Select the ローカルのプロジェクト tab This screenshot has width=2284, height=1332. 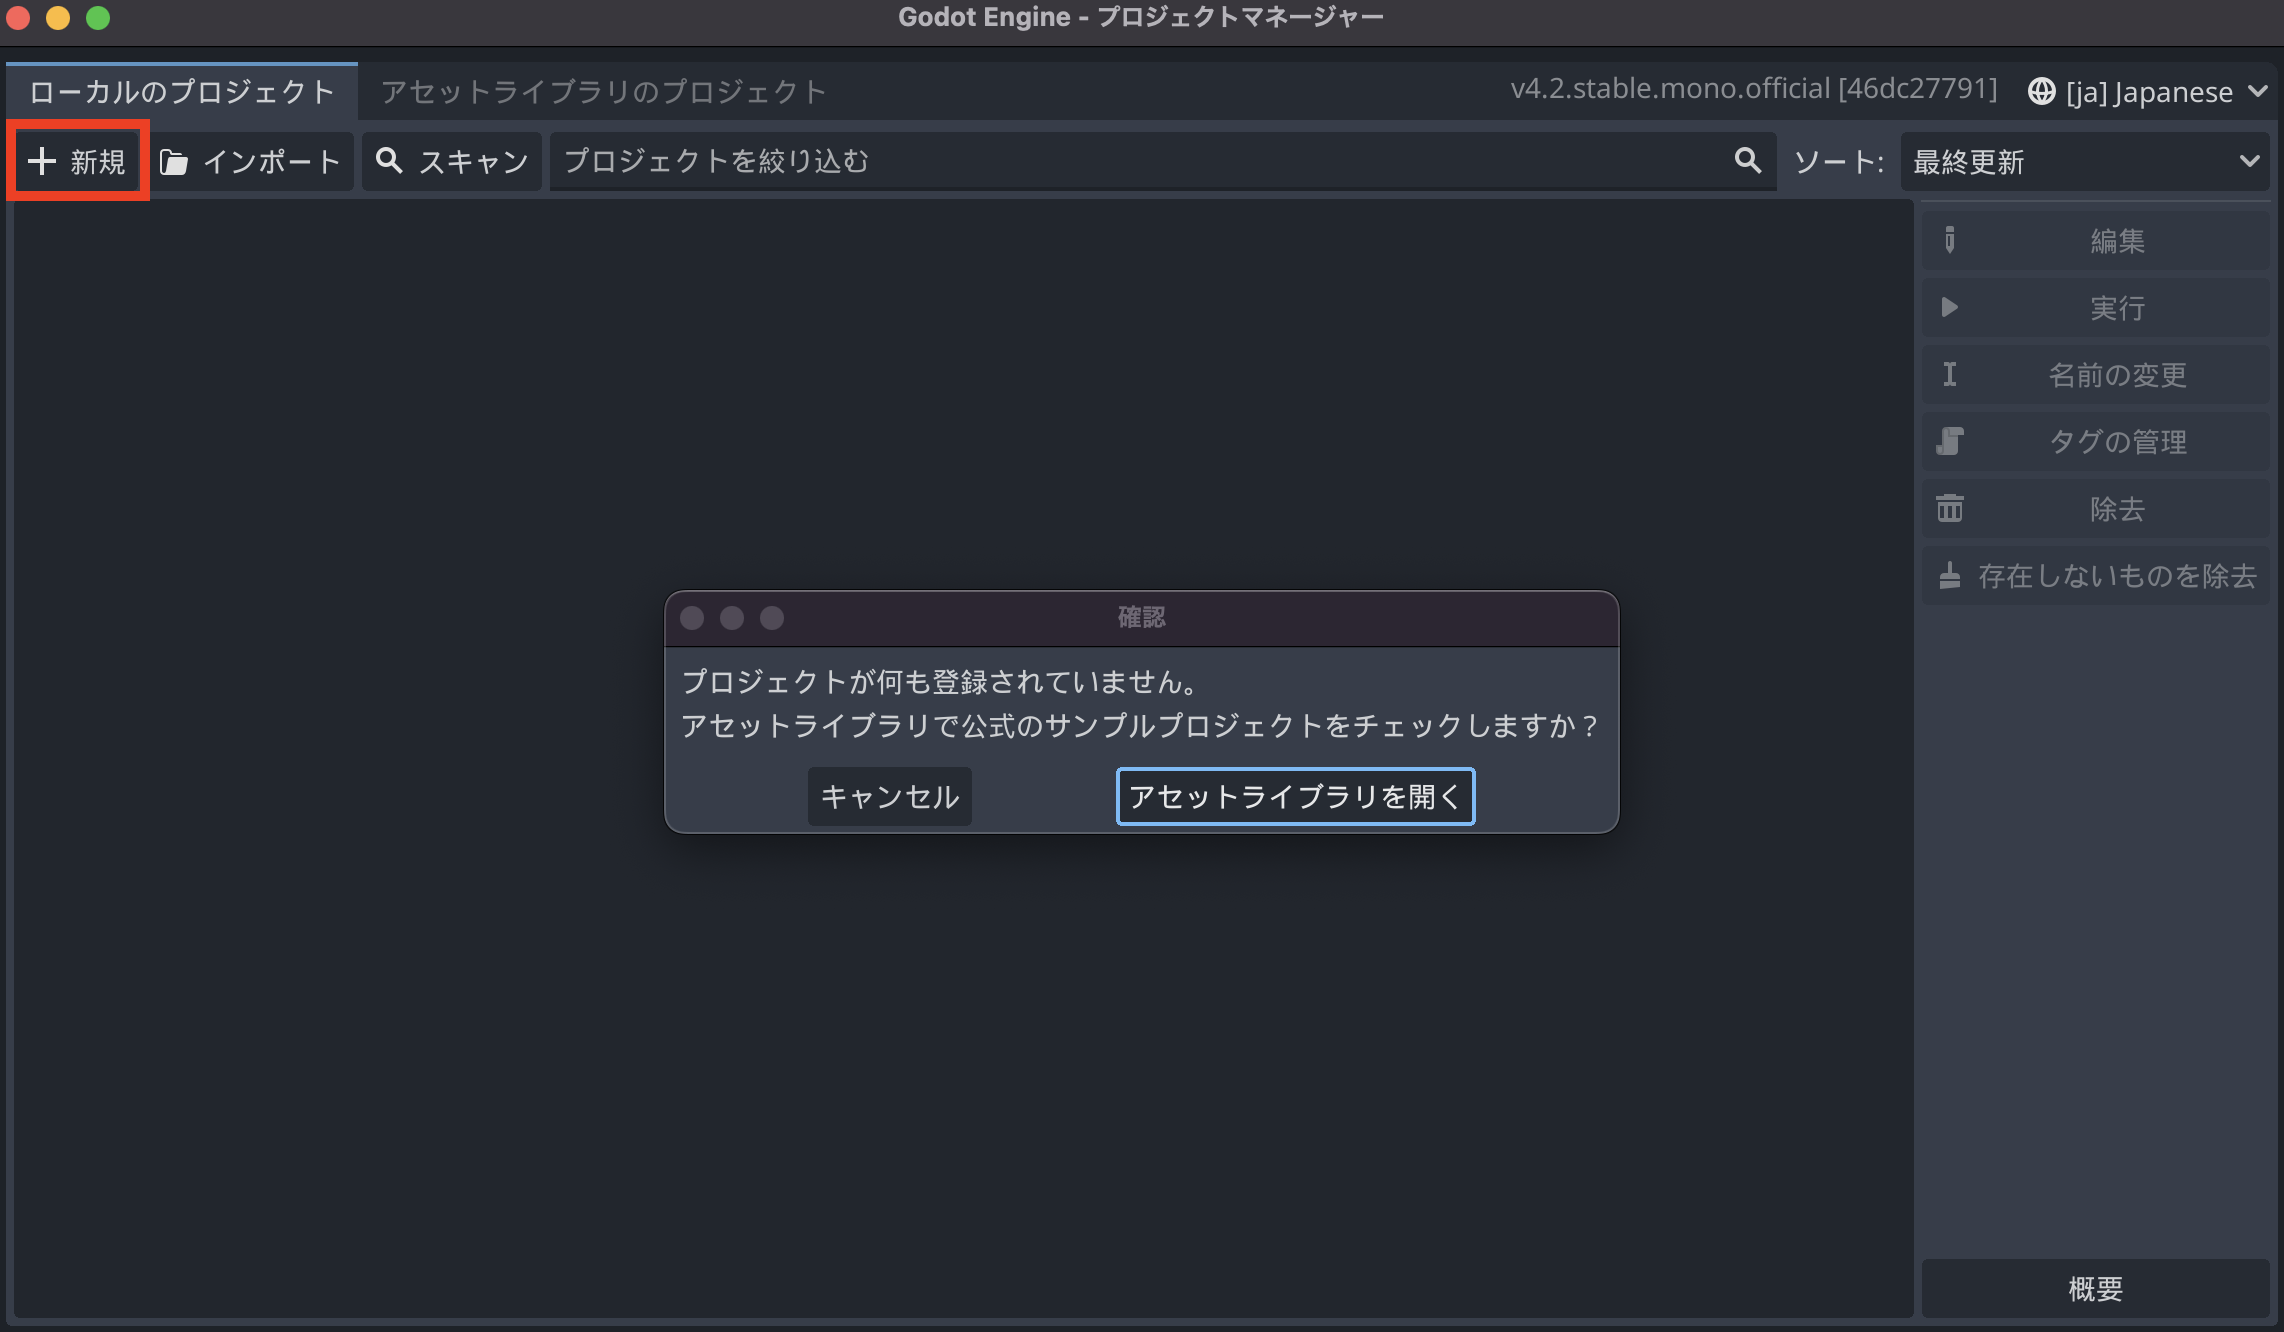click(180, 91)
